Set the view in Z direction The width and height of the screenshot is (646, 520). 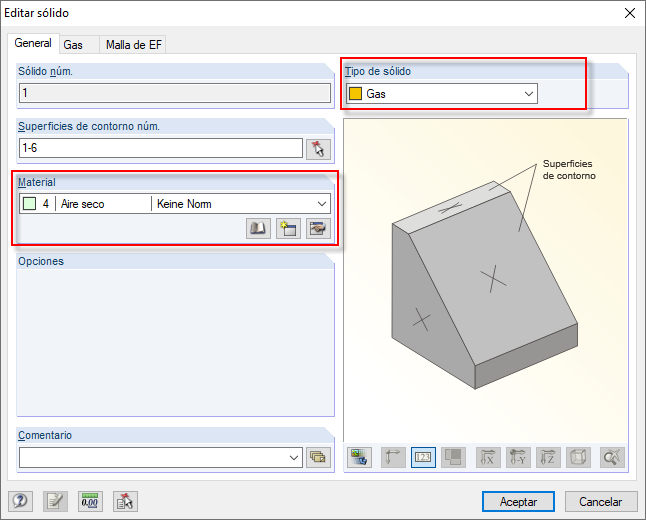click(x=548, y=457)
